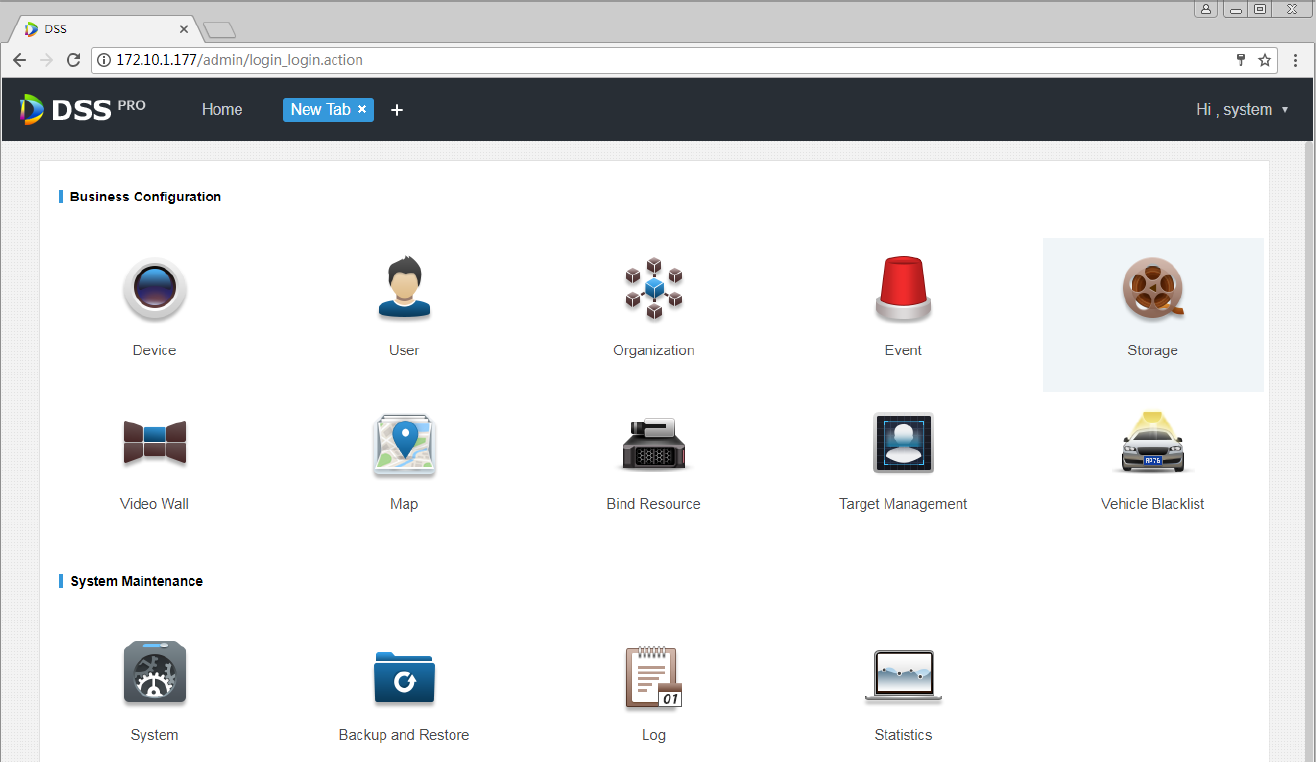
Task: Click the Business Configuration heading
Action: 145,197
